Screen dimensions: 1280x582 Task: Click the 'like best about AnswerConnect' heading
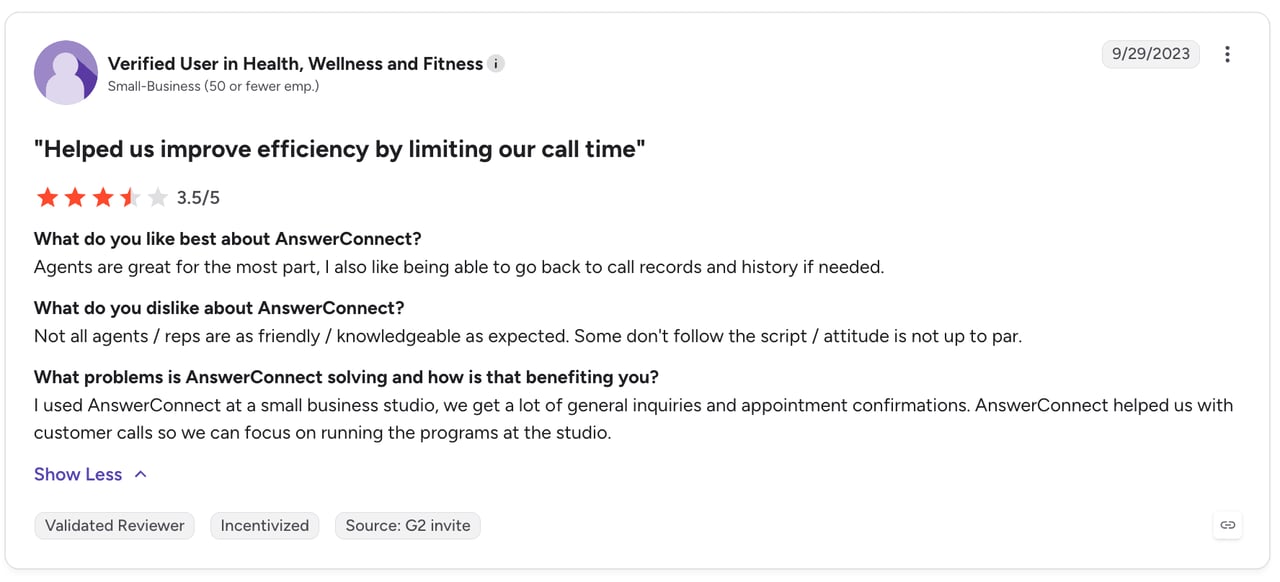(x=228, y=239)
